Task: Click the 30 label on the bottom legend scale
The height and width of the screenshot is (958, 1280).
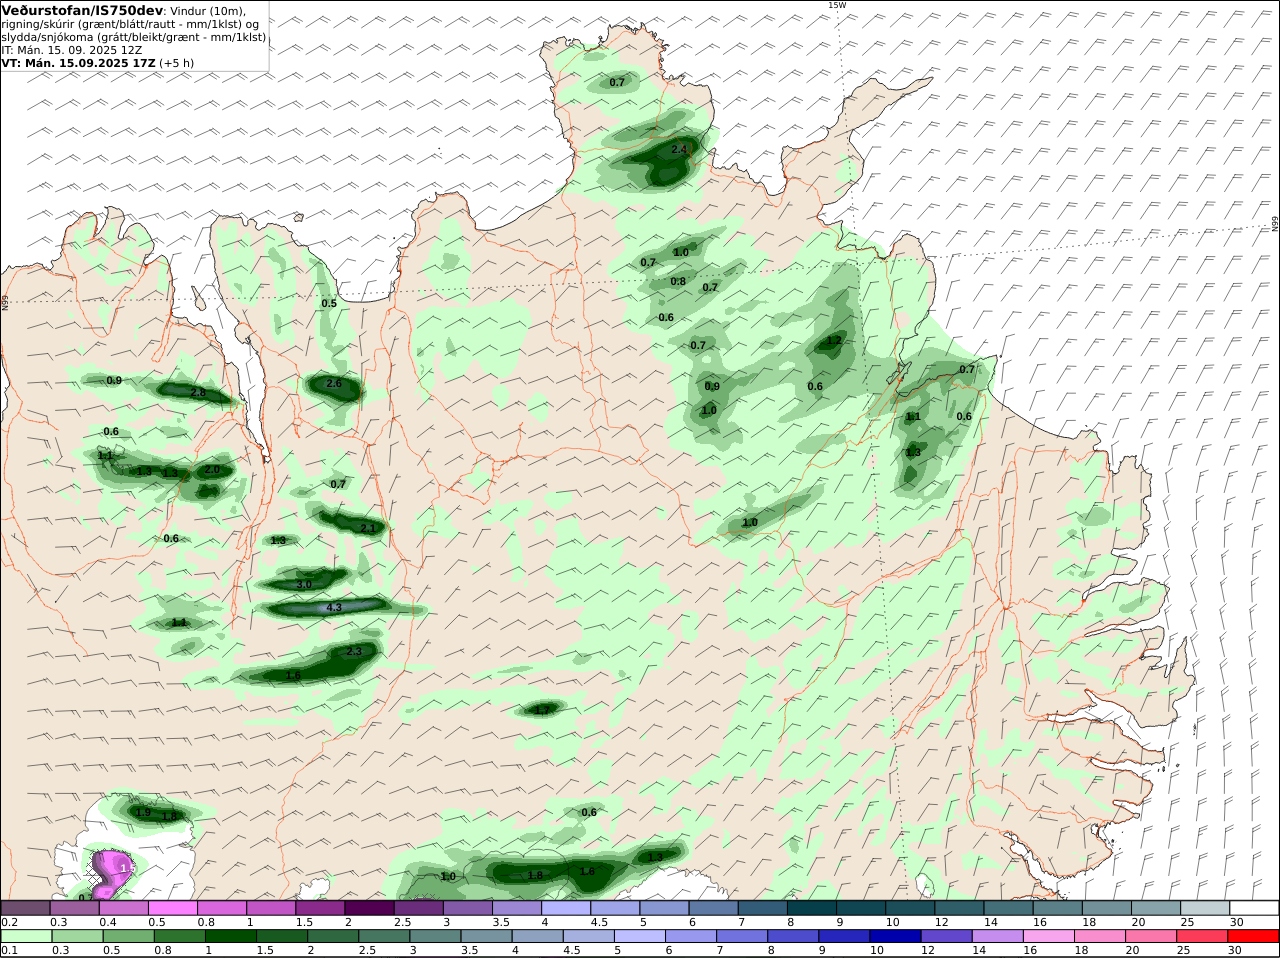Action: [1234, 951]
